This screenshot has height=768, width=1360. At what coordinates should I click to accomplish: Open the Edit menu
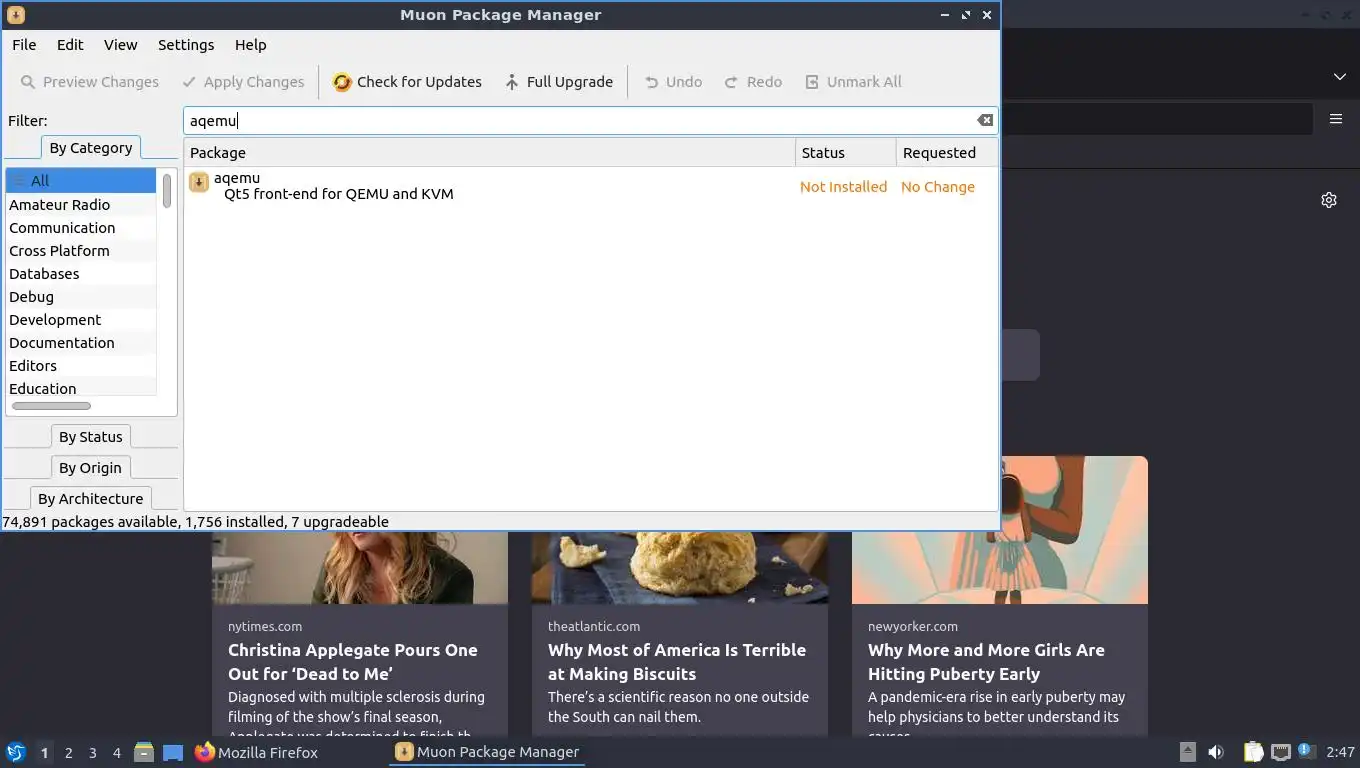pos(70,45)
